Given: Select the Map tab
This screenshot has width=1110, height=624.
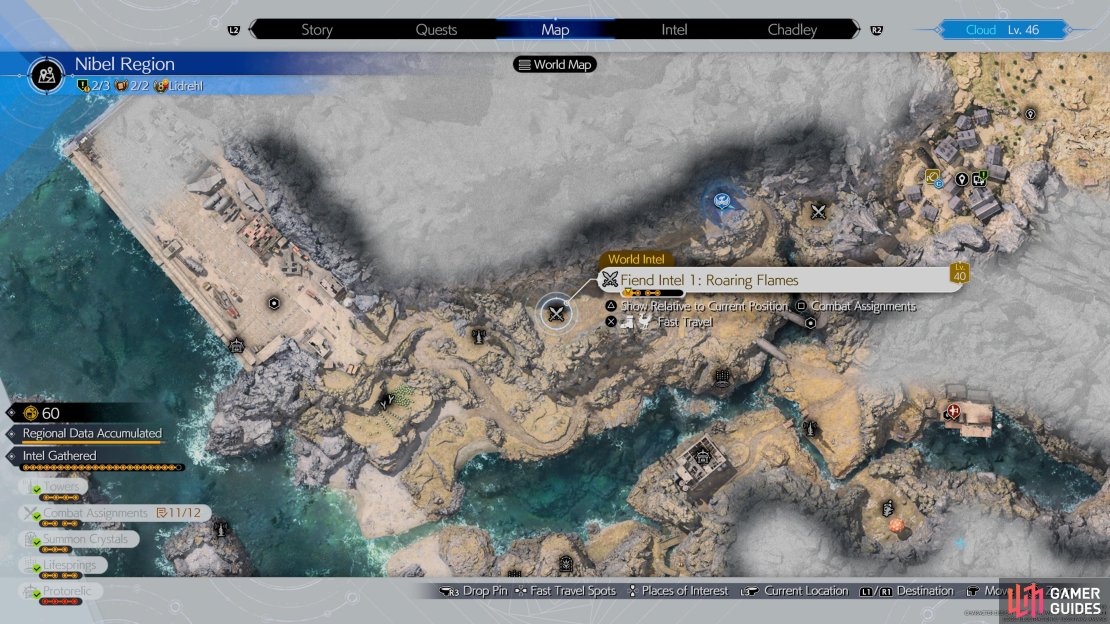Looking at the screenshot, I should tap(555, 30).
